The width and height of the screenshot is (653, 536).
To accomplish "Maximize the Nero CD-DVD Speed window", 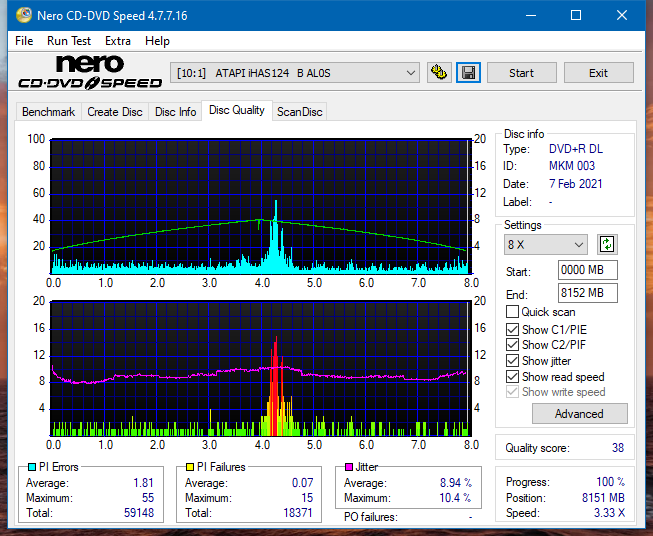I will pyautogui.click(x=576, y=15).
